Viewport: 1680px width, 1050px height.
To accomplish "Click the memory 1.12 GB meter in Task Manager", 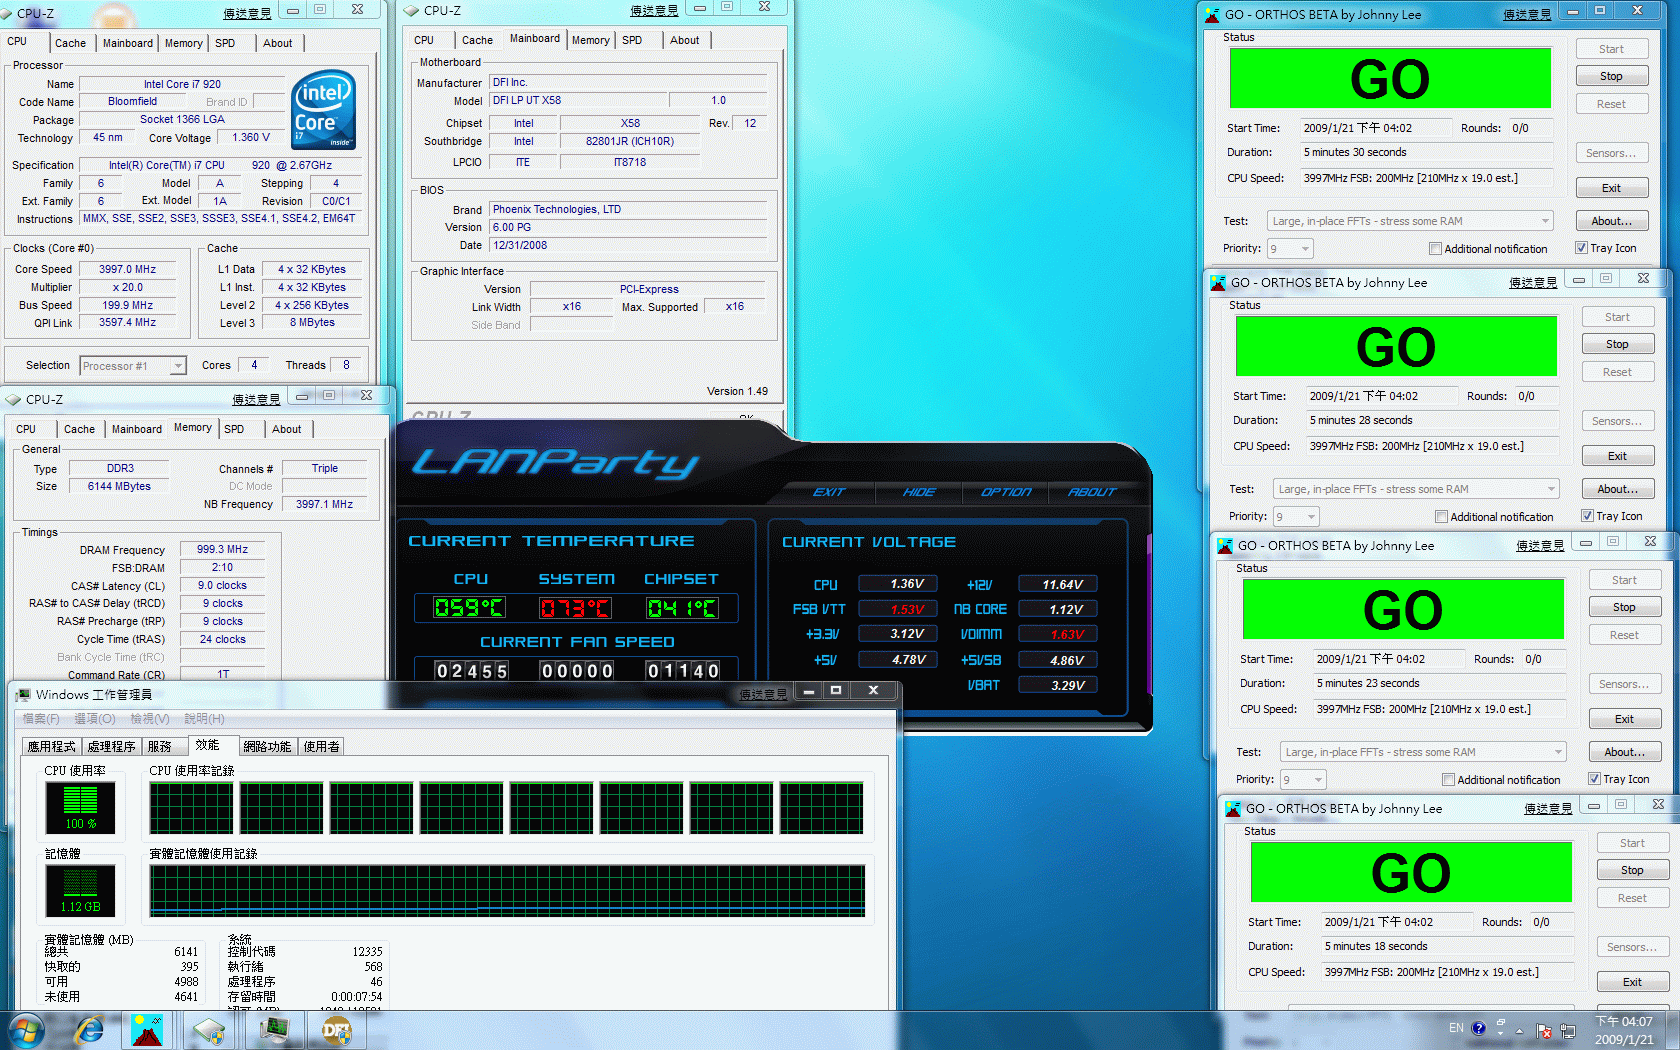I will point(80,891).
